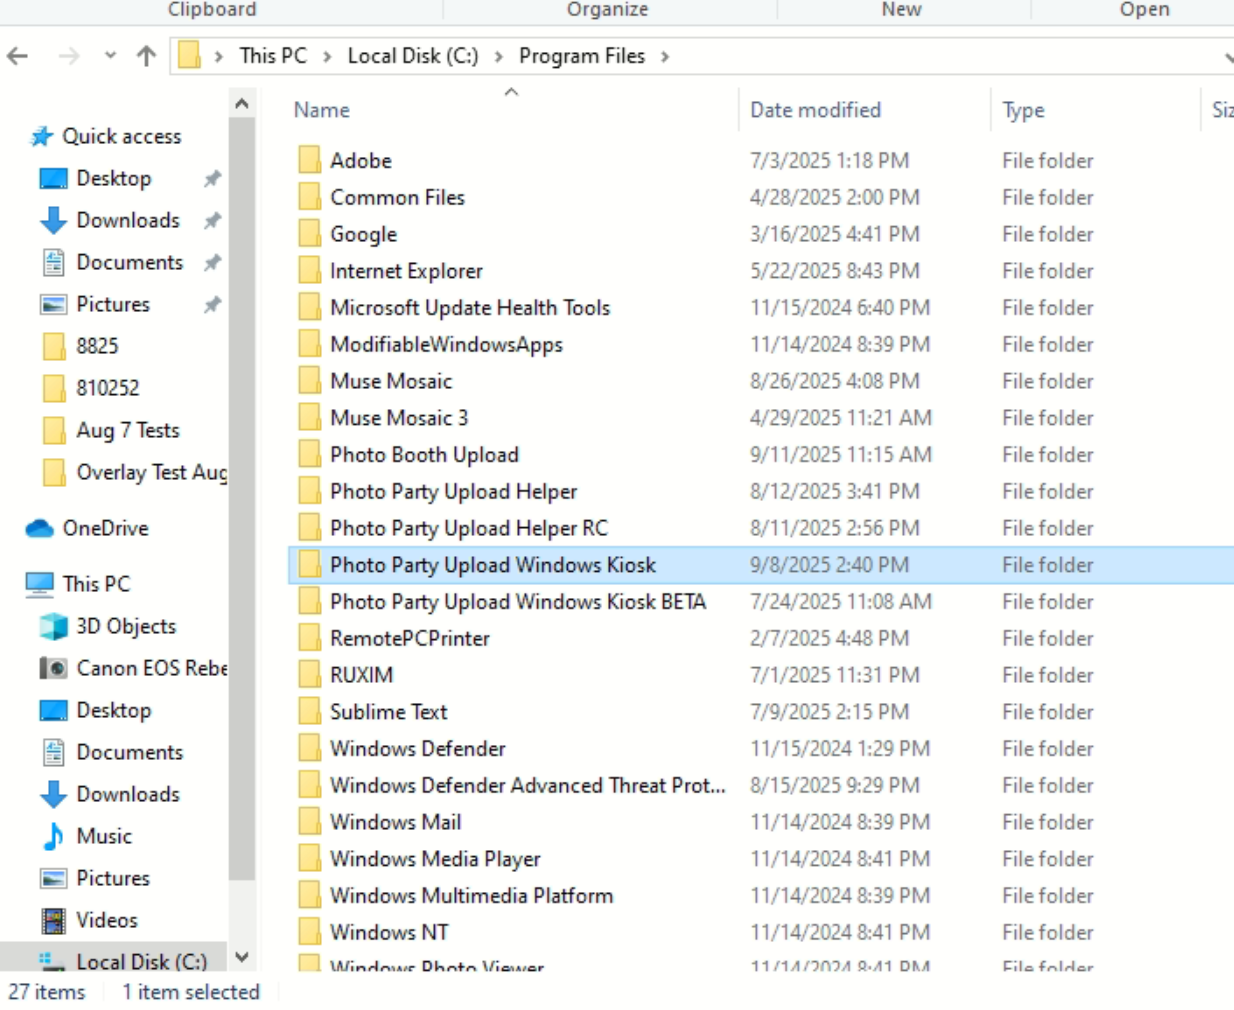Click 'This PC' in the address breadcrumb

pos(273,56)
